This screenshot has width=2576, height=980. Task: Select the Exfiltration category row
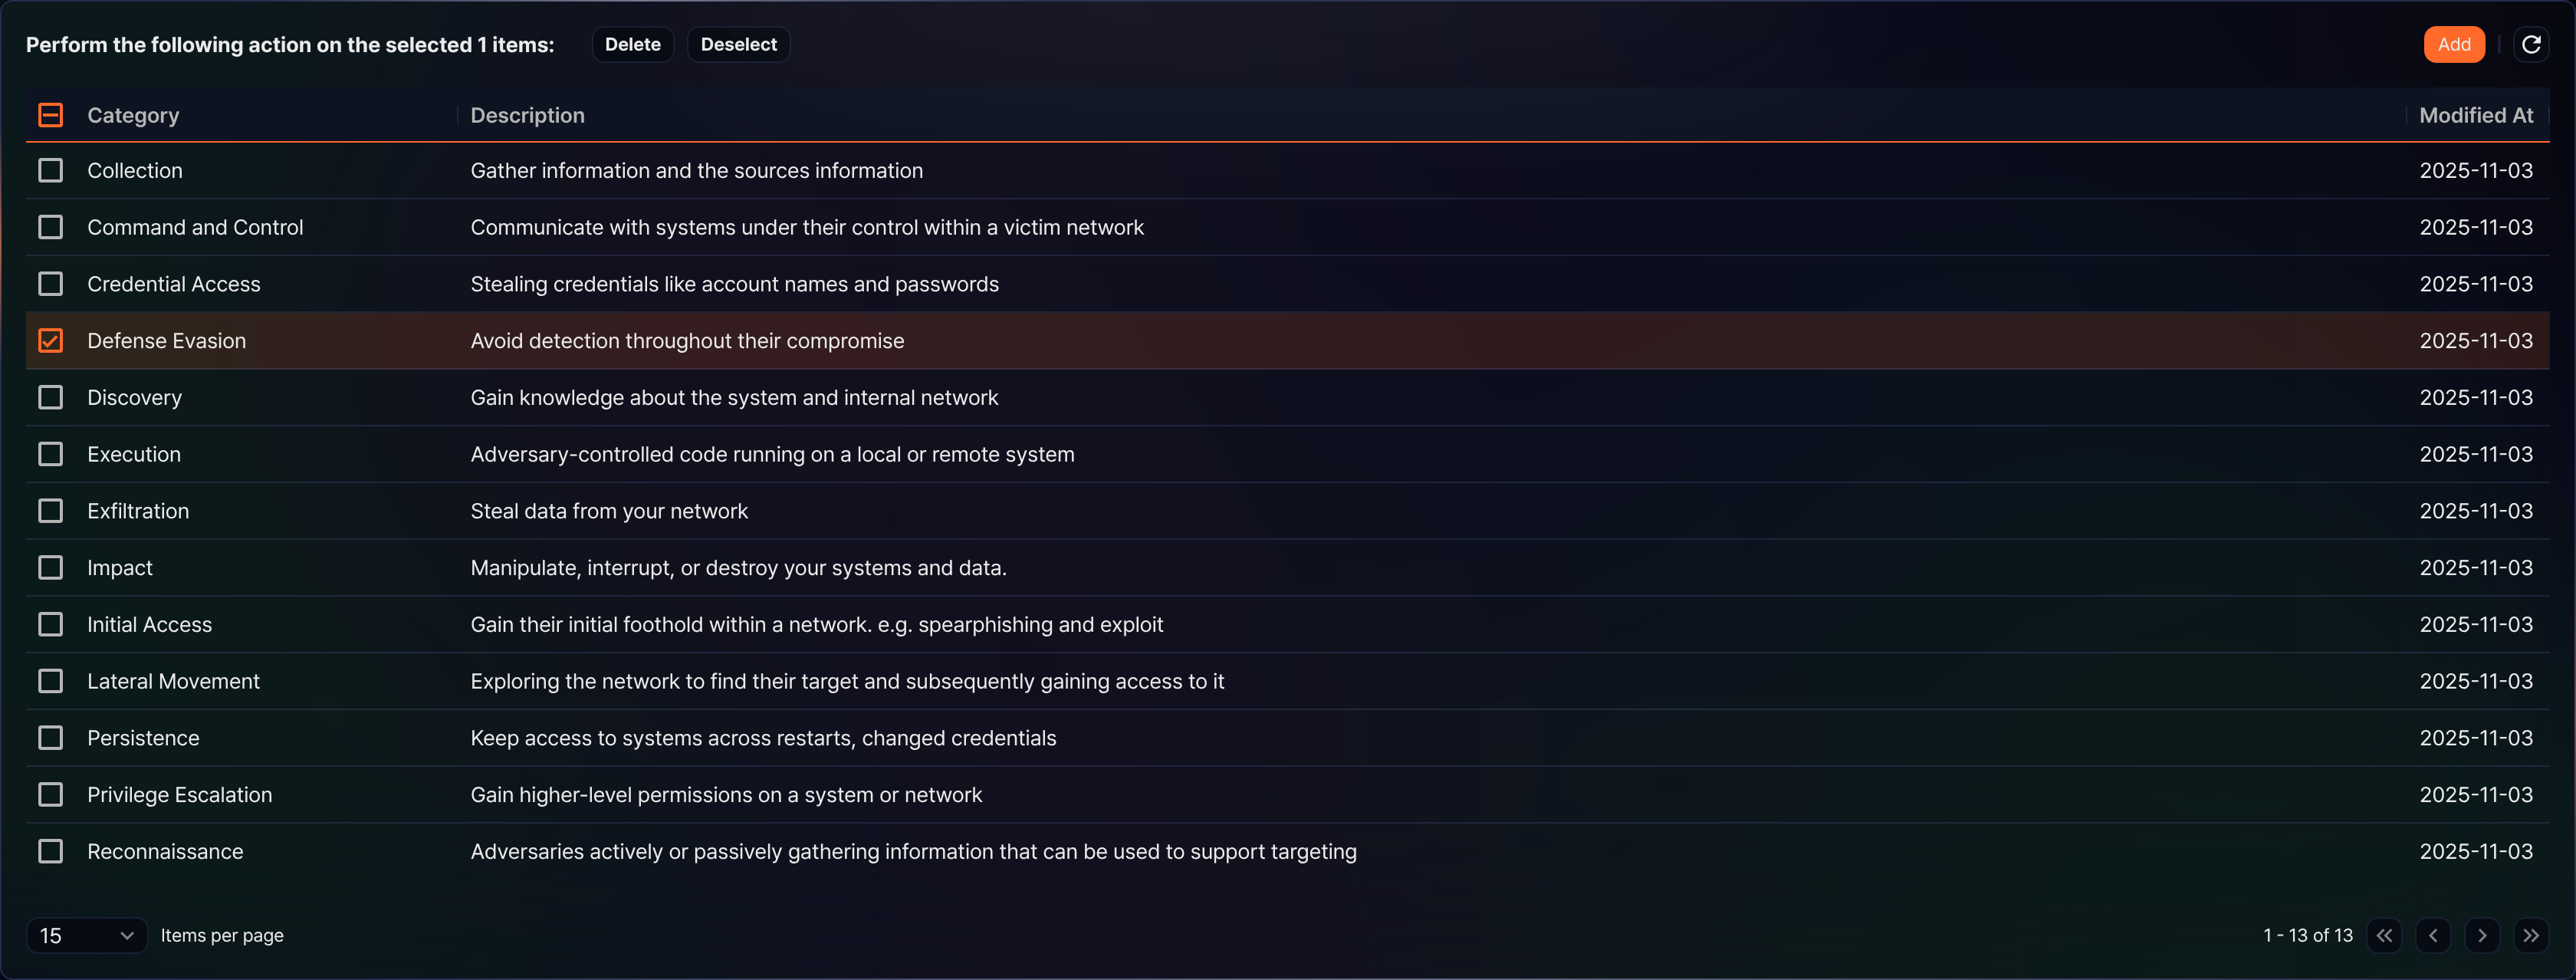point(1287,511)
